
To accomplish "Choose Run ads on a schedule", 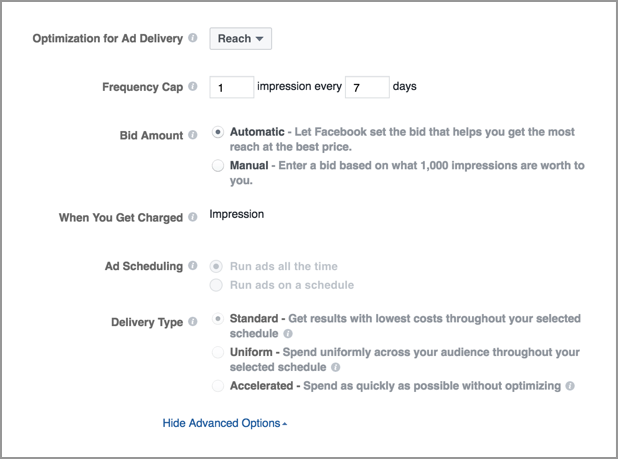I will pyautogui.click(x=218, y=285).
